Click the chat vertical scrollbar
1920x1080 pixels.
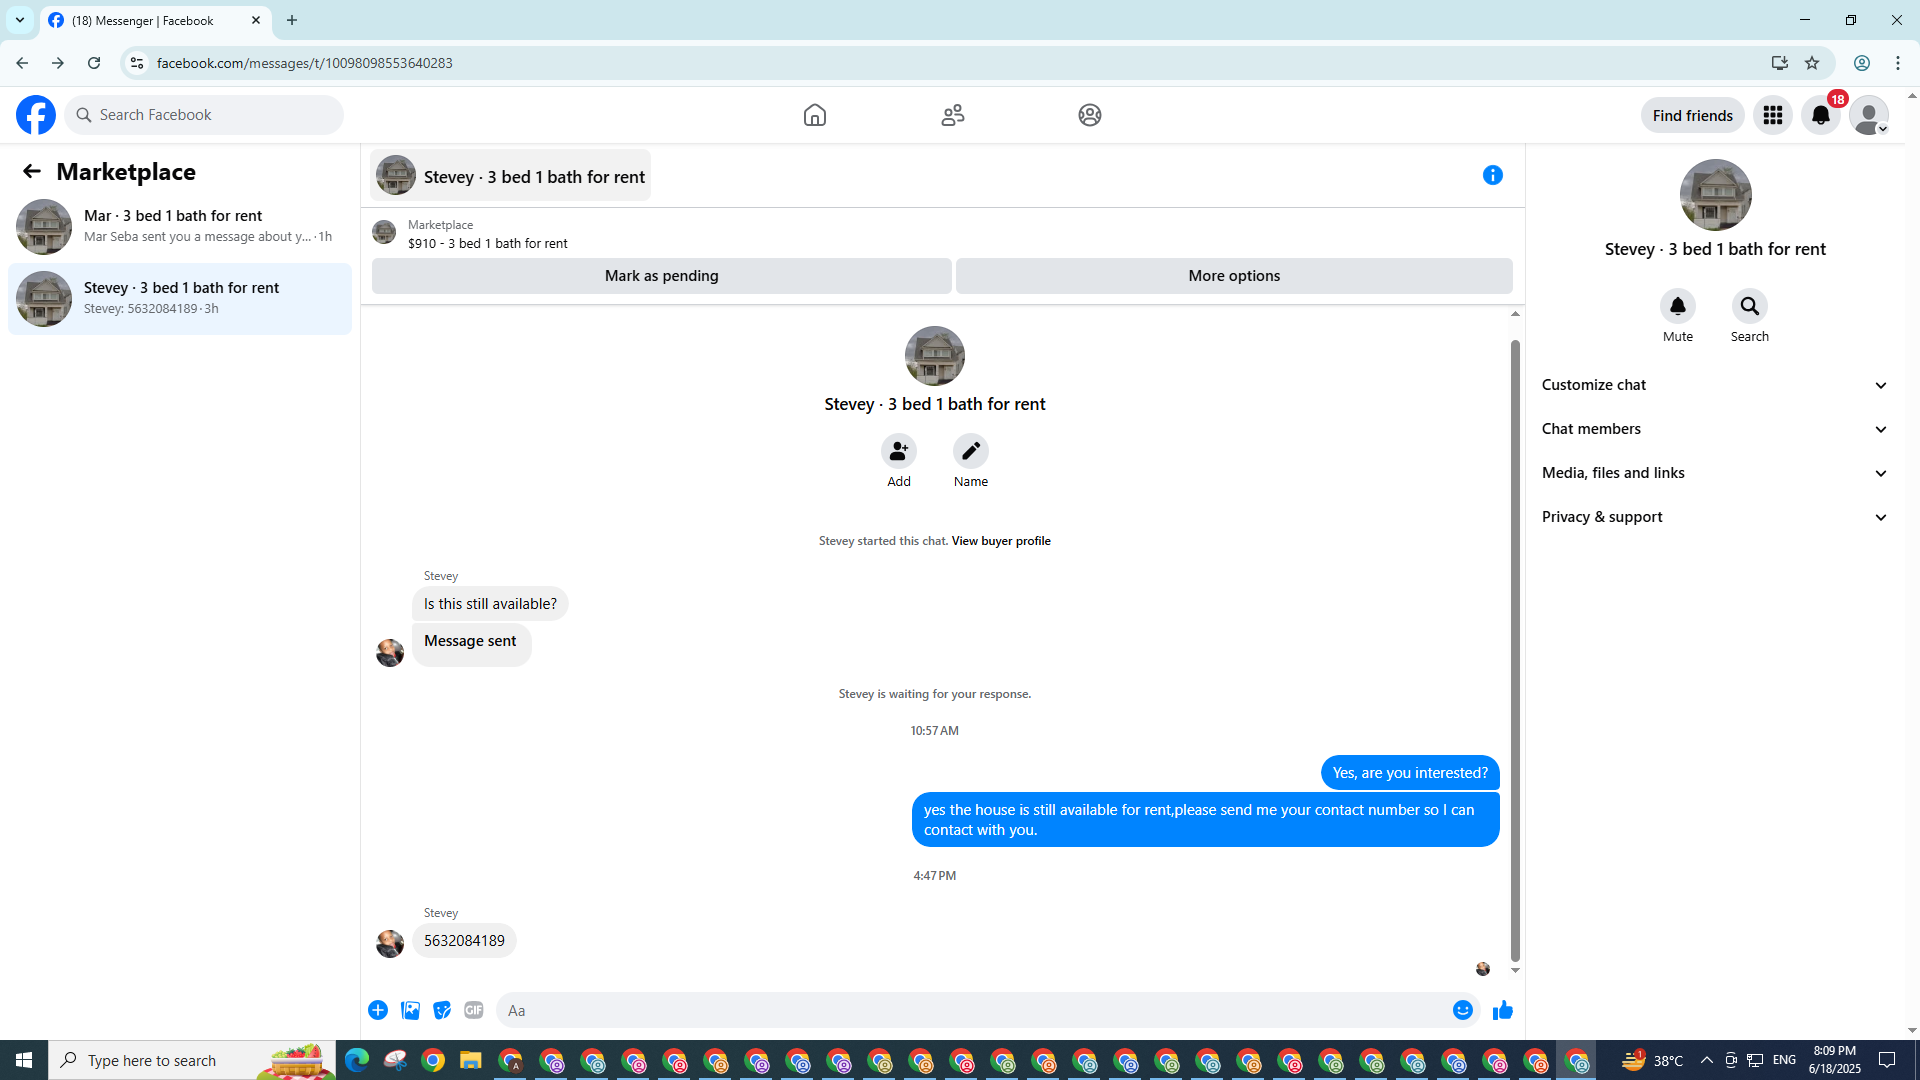(1515, 650)
